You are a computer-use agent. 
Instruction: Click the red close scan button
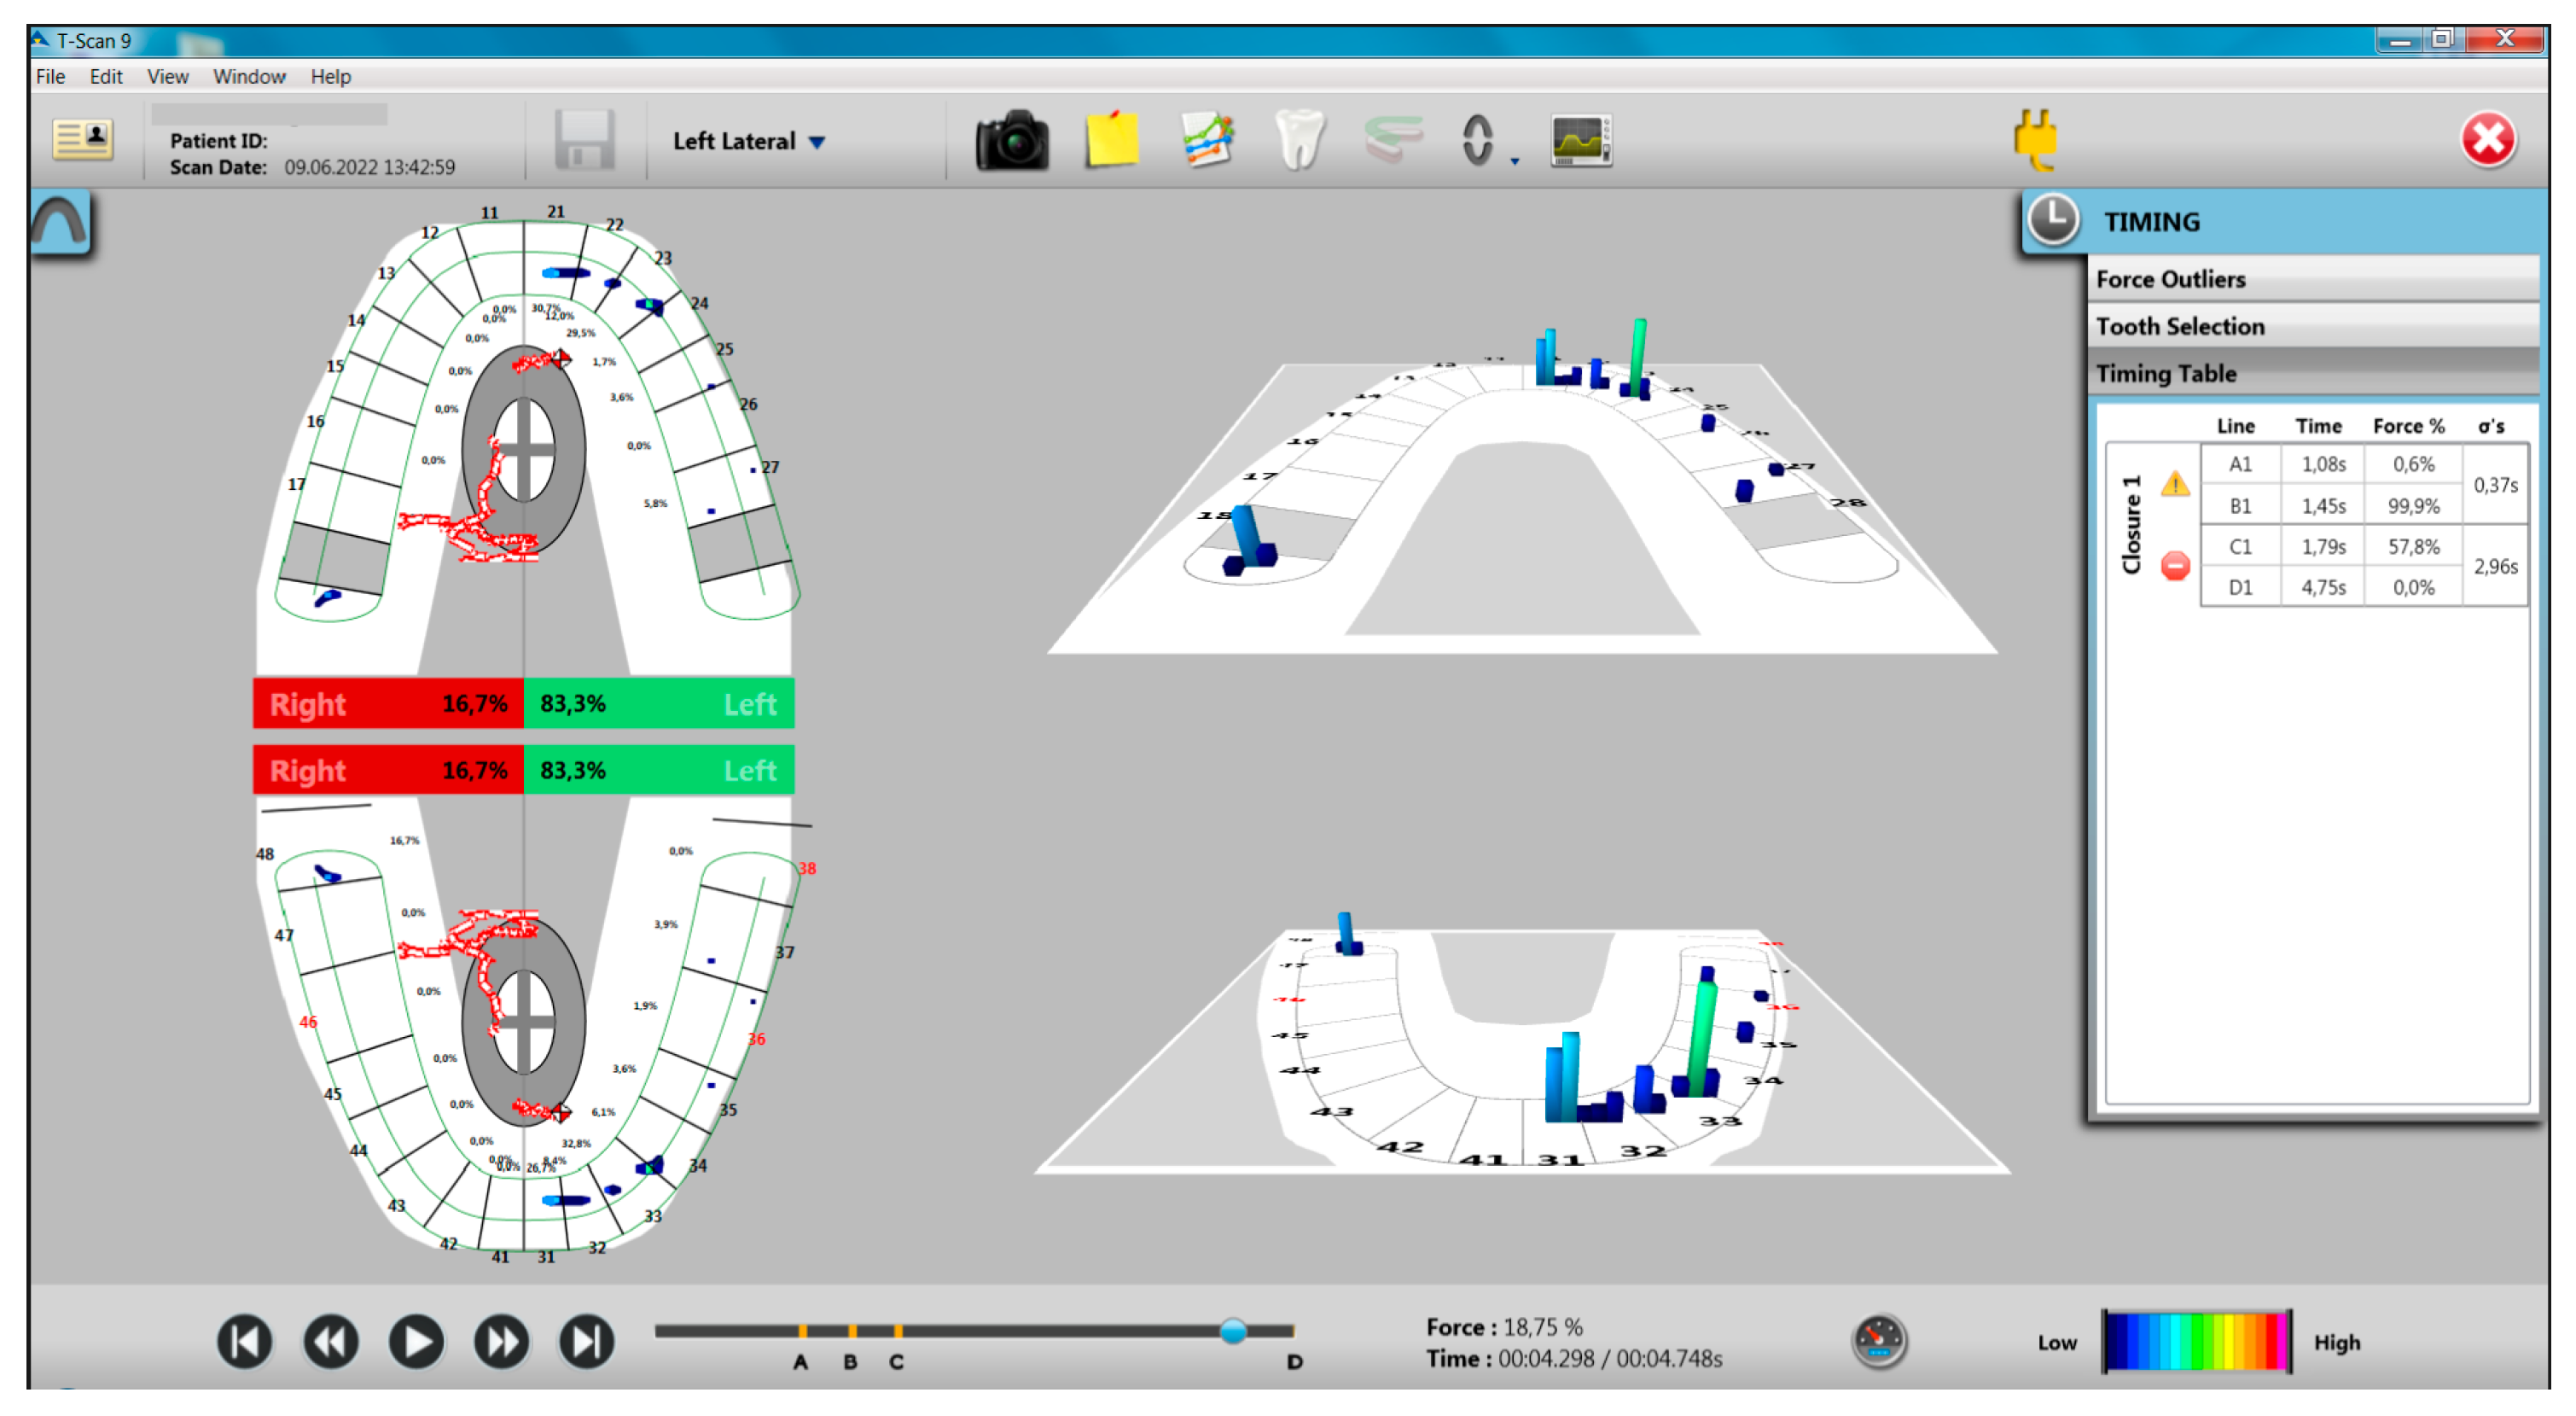click(x=2487, y=140)
